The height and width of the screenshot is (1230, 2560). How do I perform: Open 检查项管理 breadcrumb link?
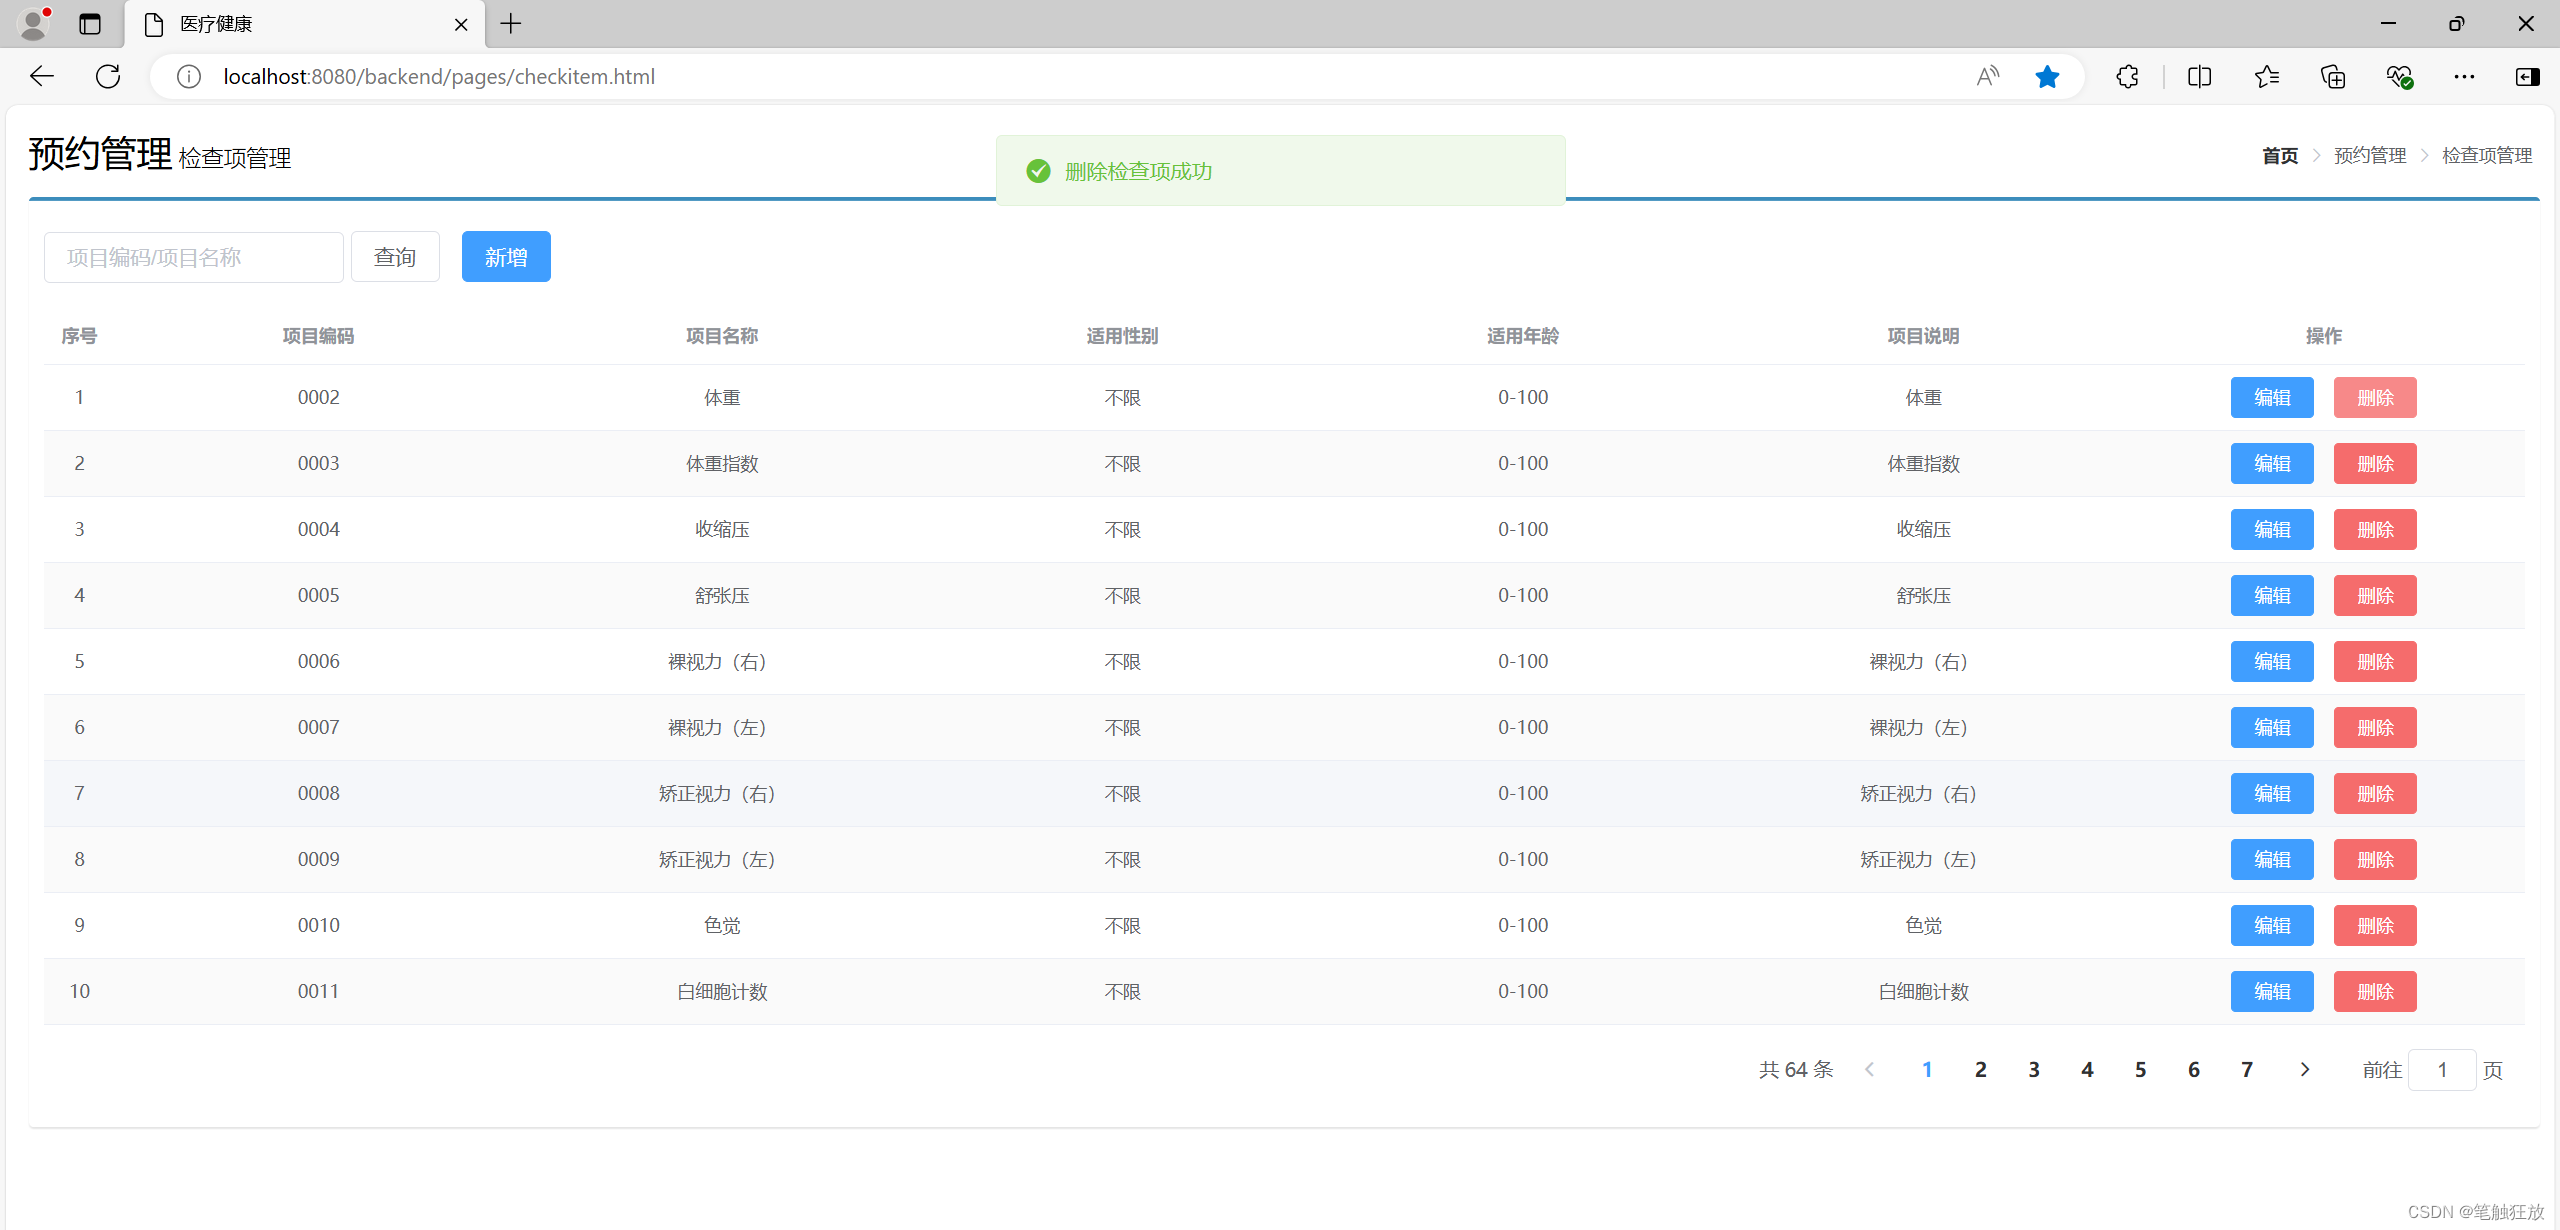coord(2487,156)
